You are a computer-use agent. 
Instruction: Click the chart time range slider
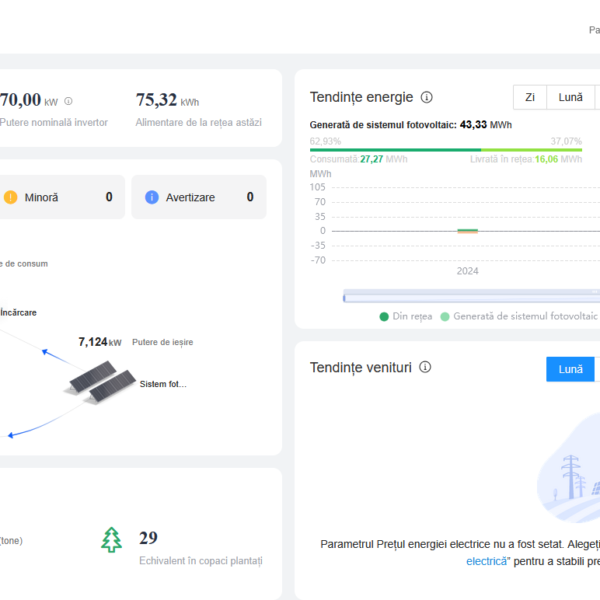click(470, 296)
